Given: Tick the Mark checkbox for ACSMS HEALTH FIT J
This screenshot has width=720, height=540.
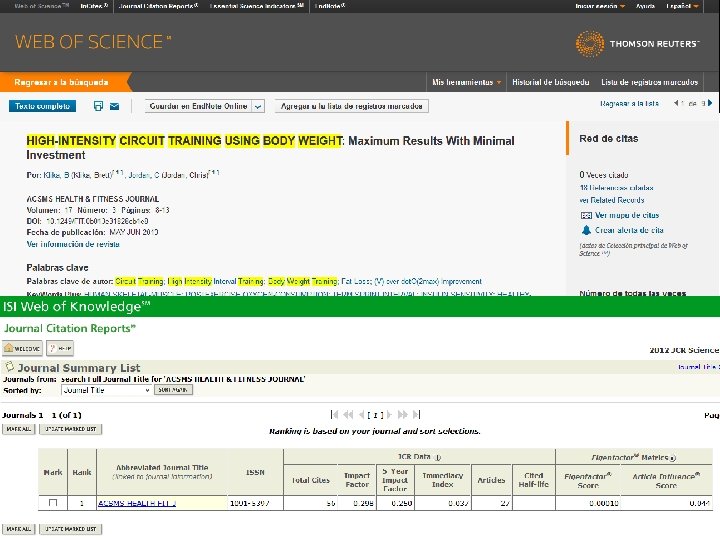Looking at the screenshot, I should [x=53, y=503].
